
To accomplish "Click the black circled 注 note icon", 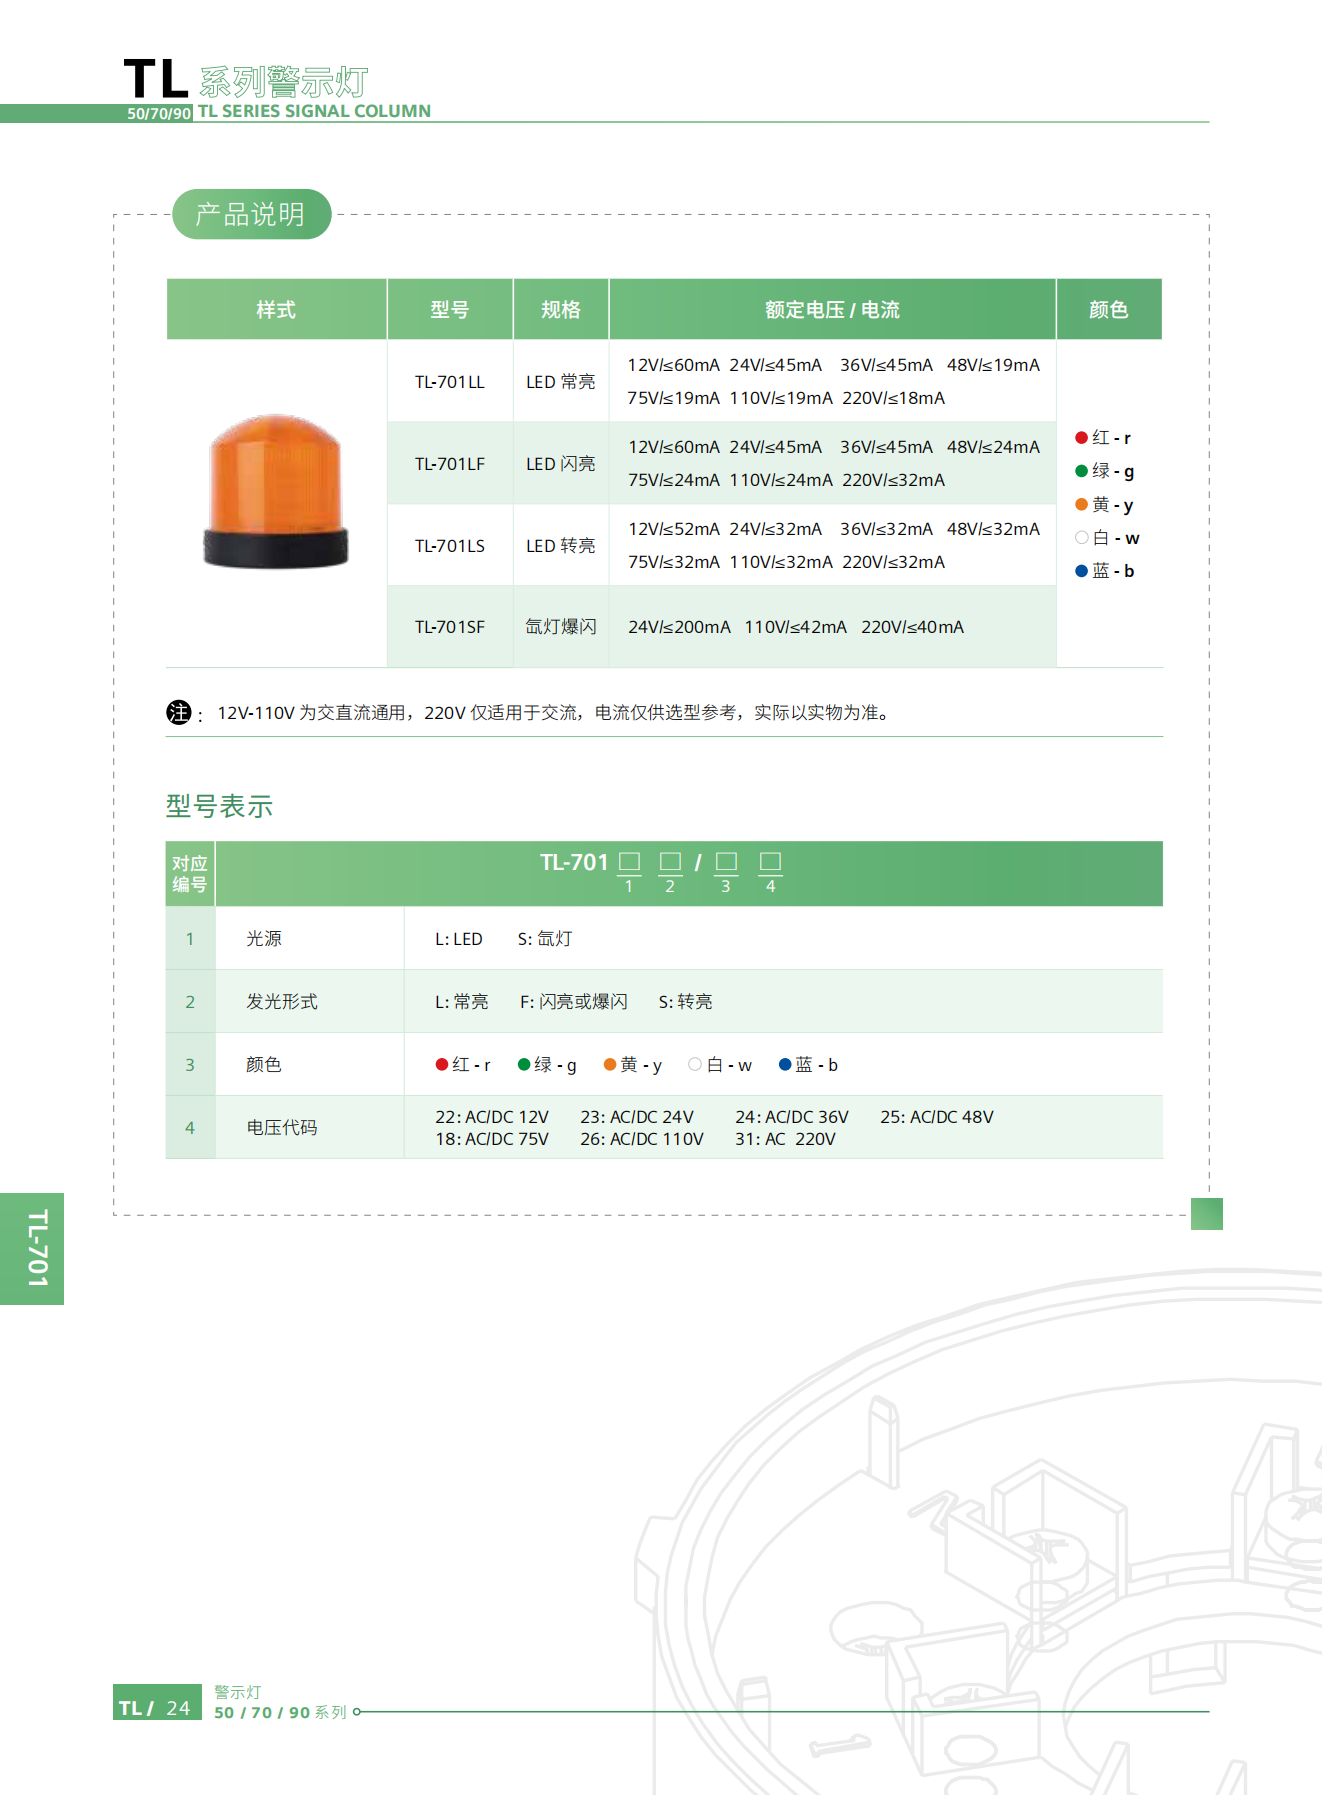I will click(x=179, y=712).
